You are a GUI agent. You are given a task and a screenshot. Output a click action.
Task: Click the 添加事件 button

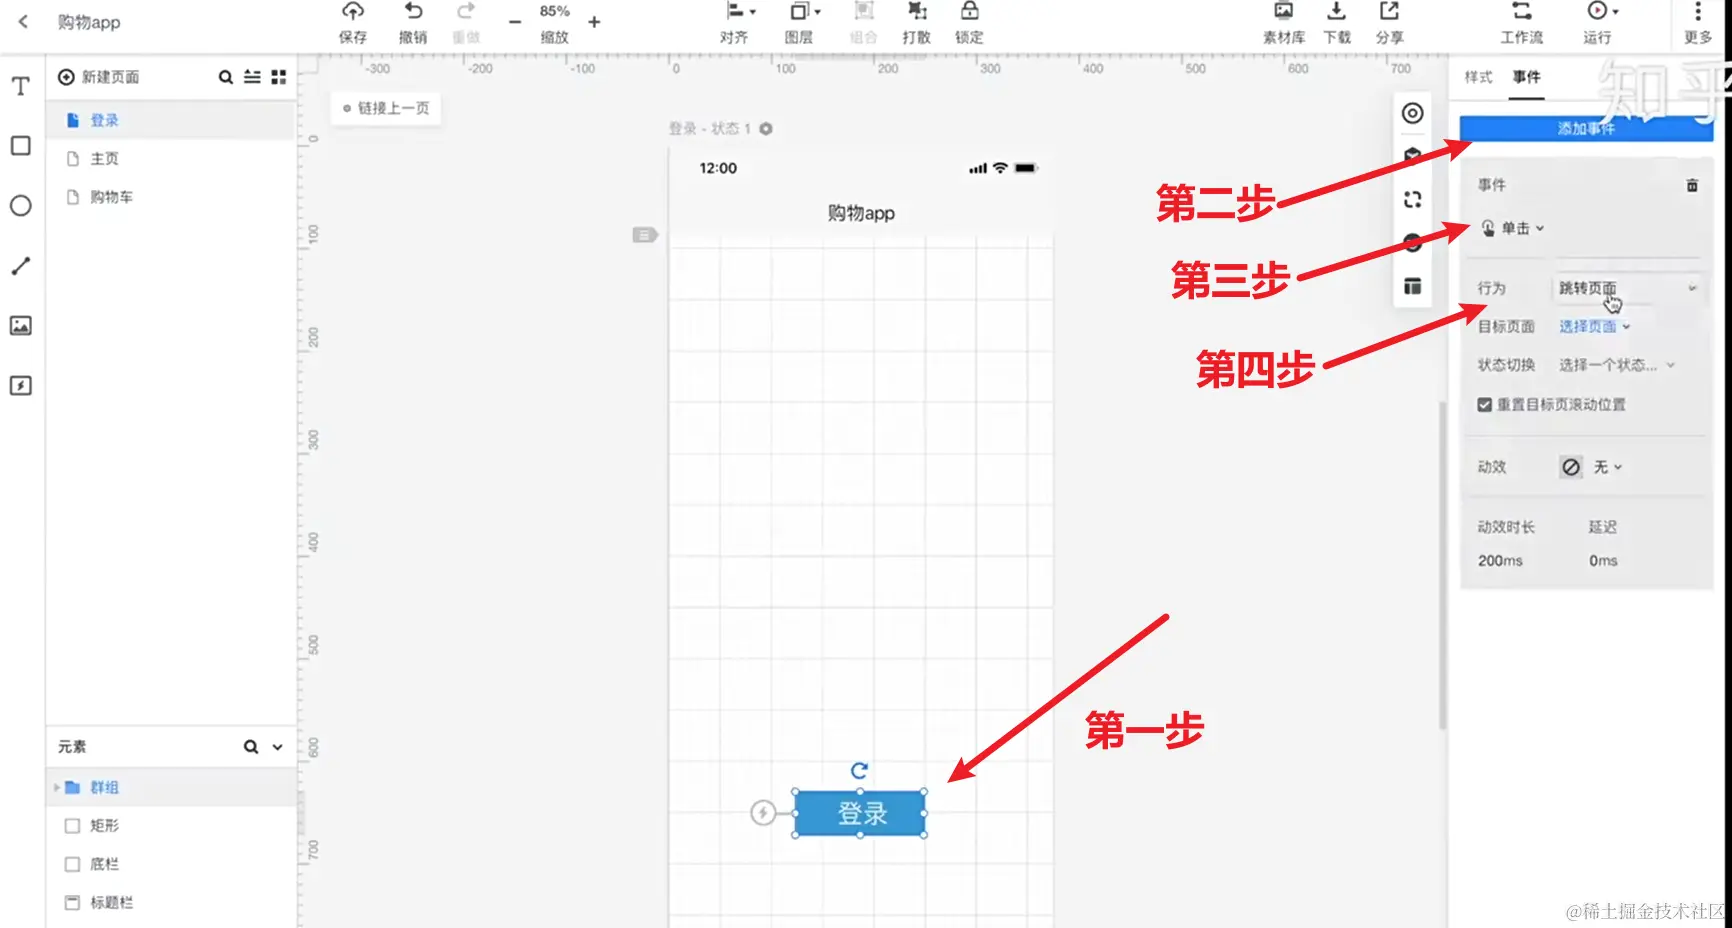click(1585, 128)
